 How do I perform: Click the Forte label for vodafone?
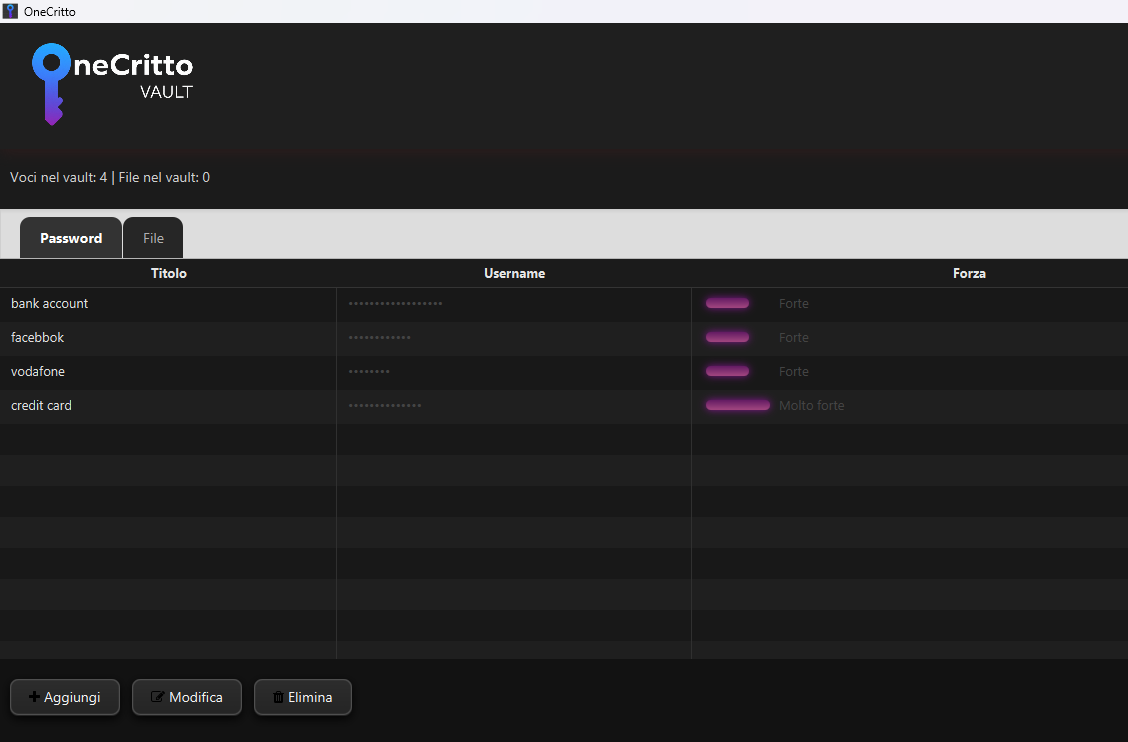coord(793,371)
